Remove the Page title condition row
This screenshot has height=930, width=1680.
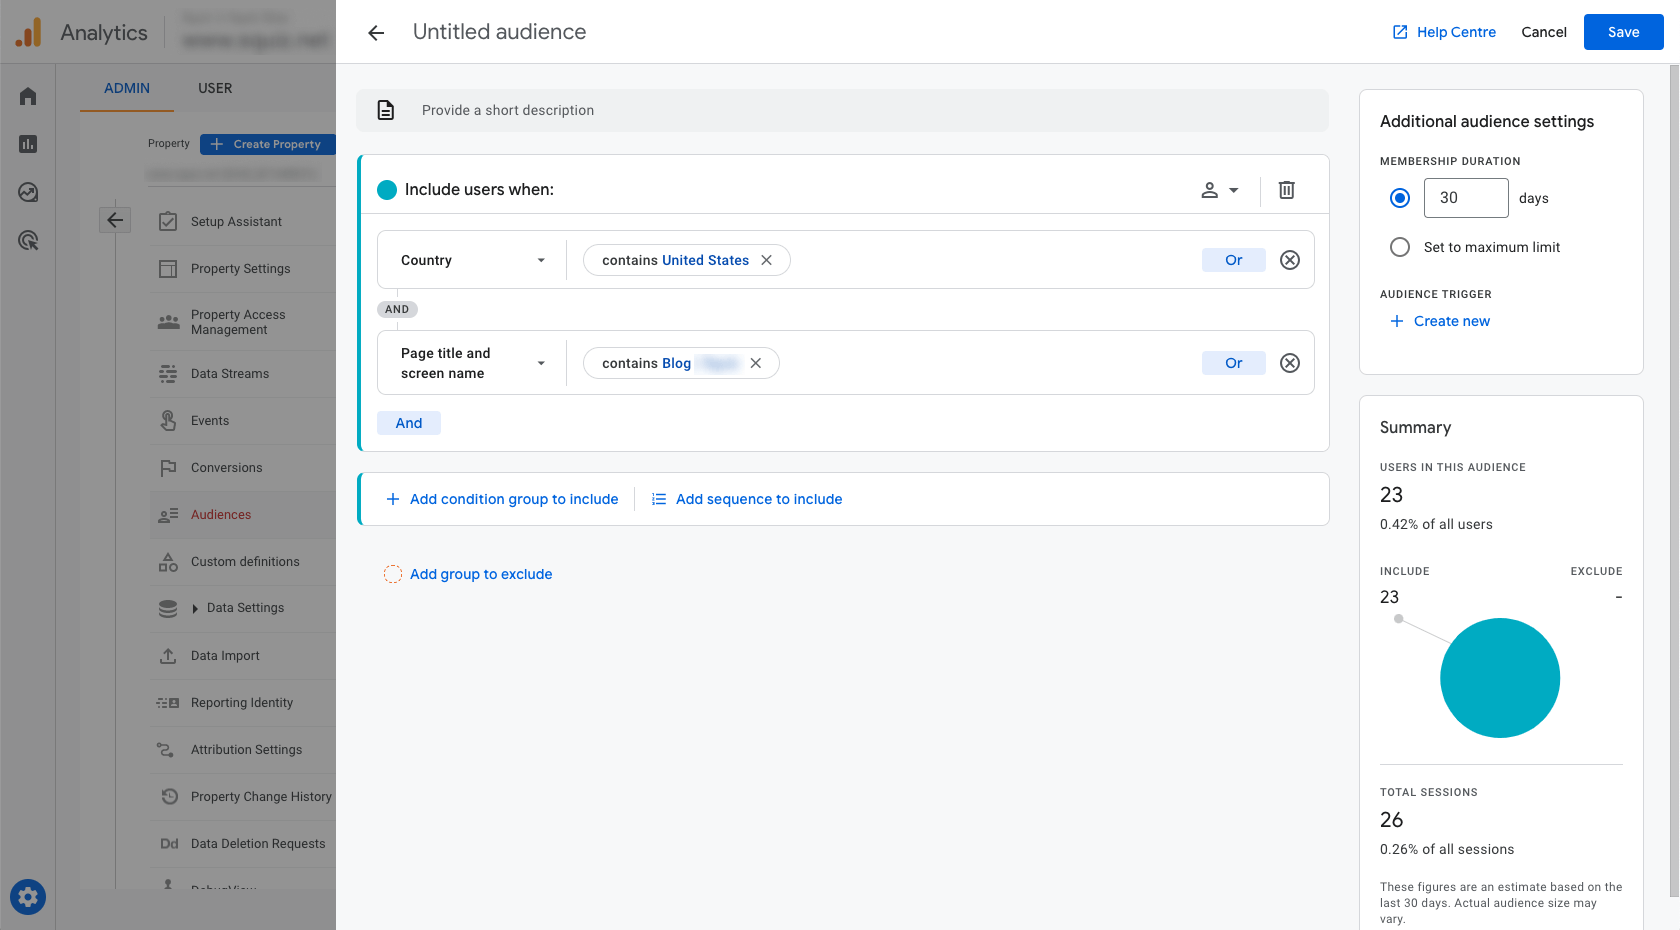[1290, 363]
